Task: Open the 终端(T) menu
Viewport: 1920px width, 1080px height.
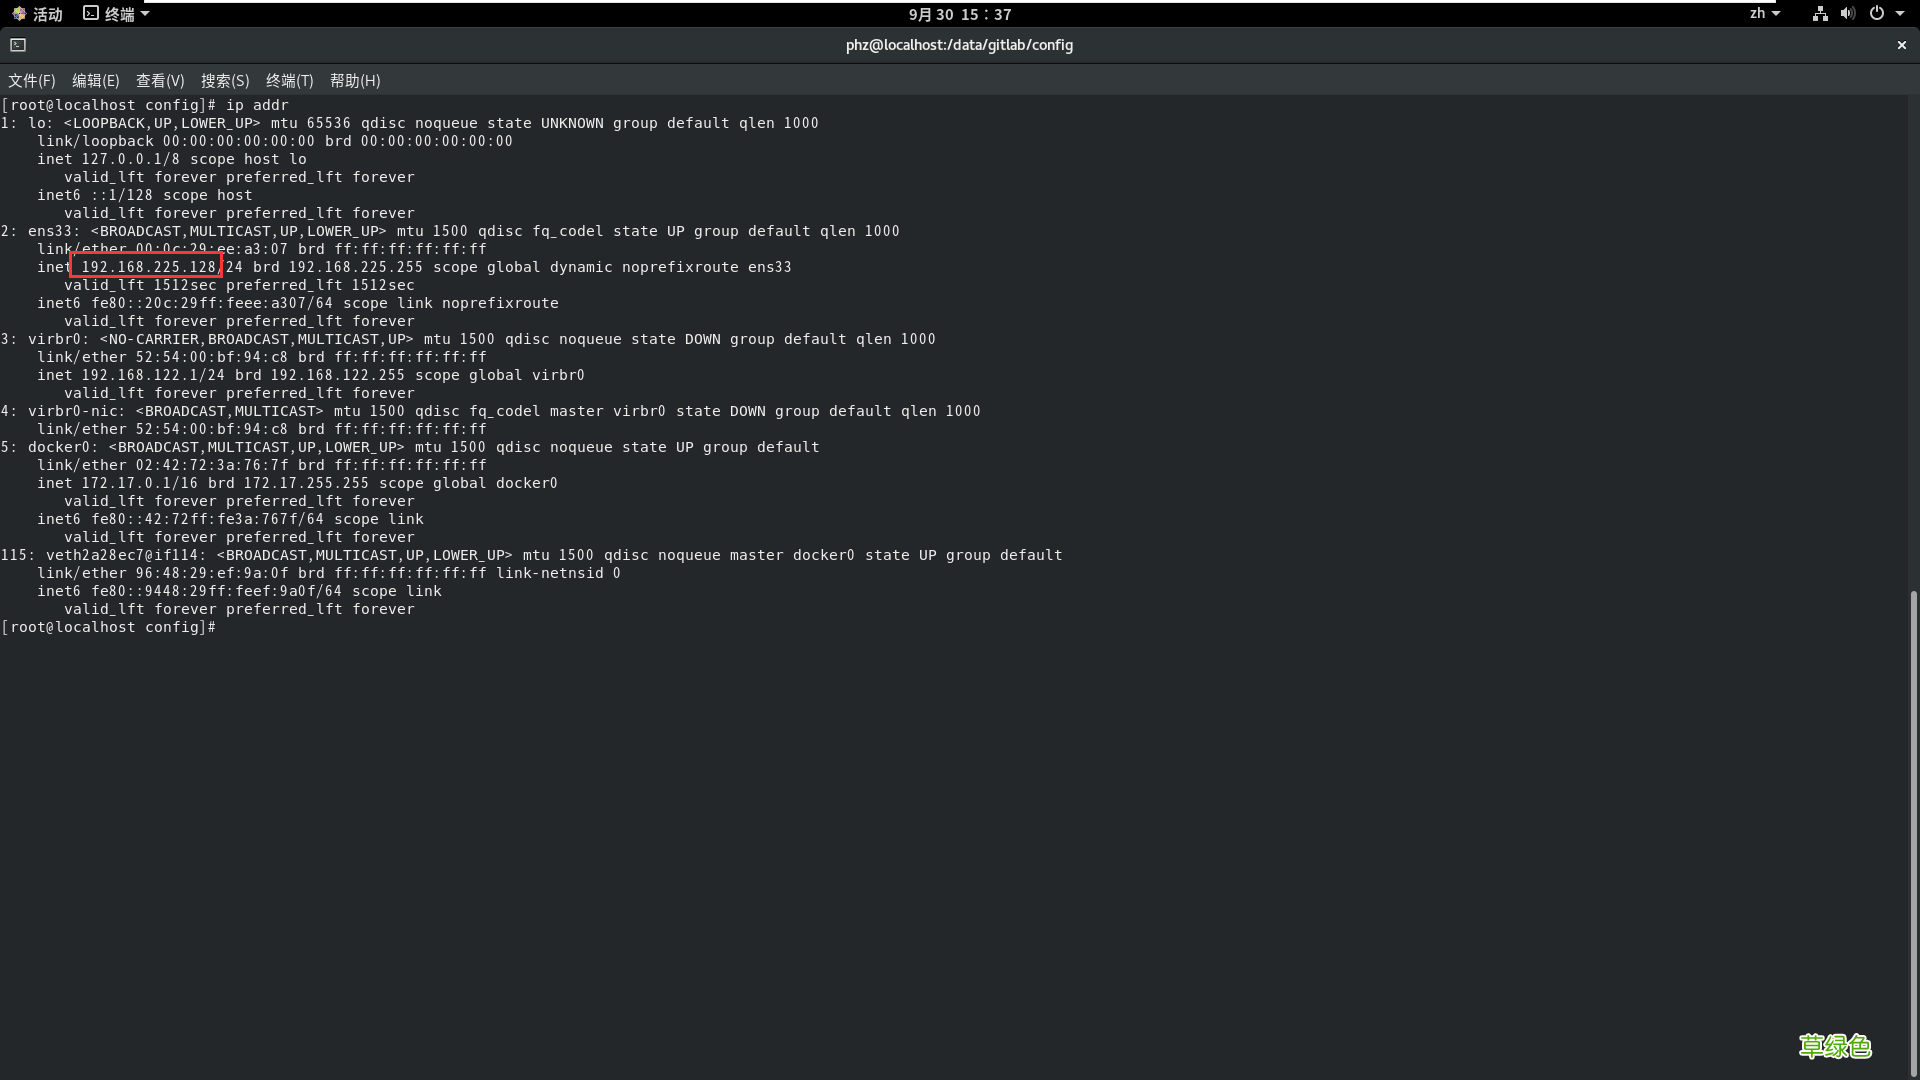Action: click(290, 81)
